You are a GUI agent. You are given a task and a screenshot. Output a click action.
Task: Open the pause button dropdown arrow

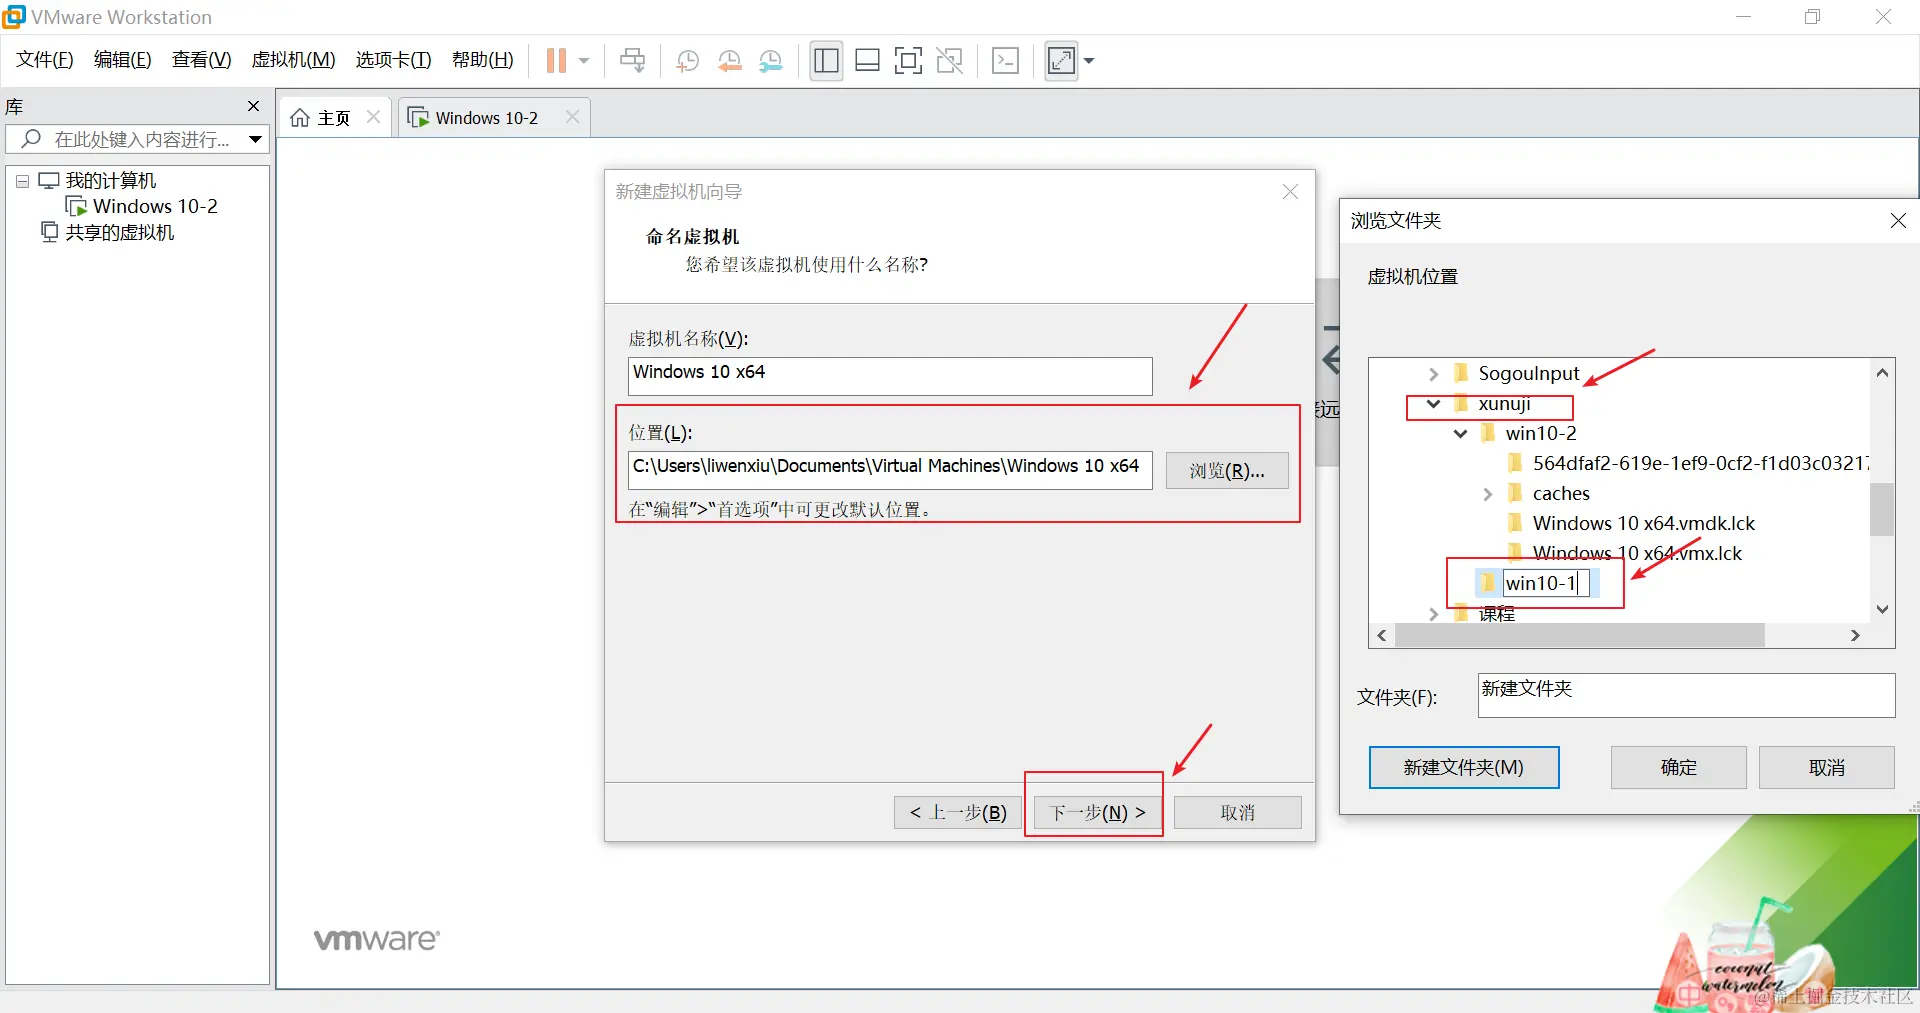coord(584,61)
